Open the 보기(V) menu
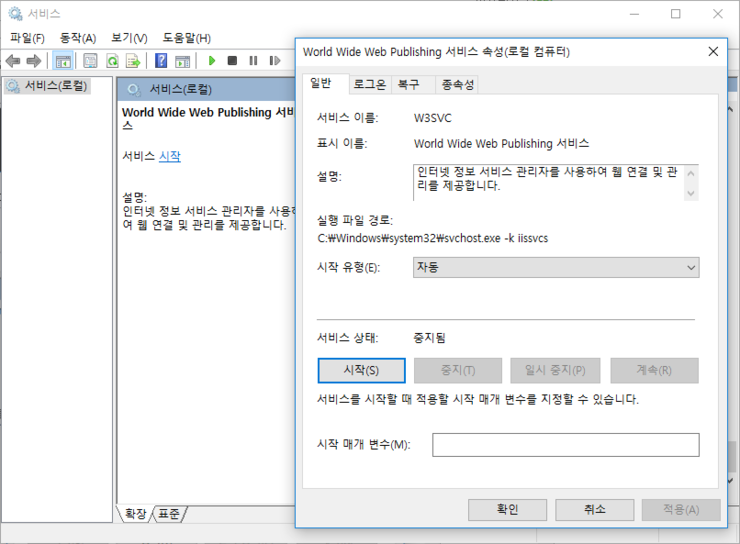Screen dimensions: 740x544 coord(129,38)
